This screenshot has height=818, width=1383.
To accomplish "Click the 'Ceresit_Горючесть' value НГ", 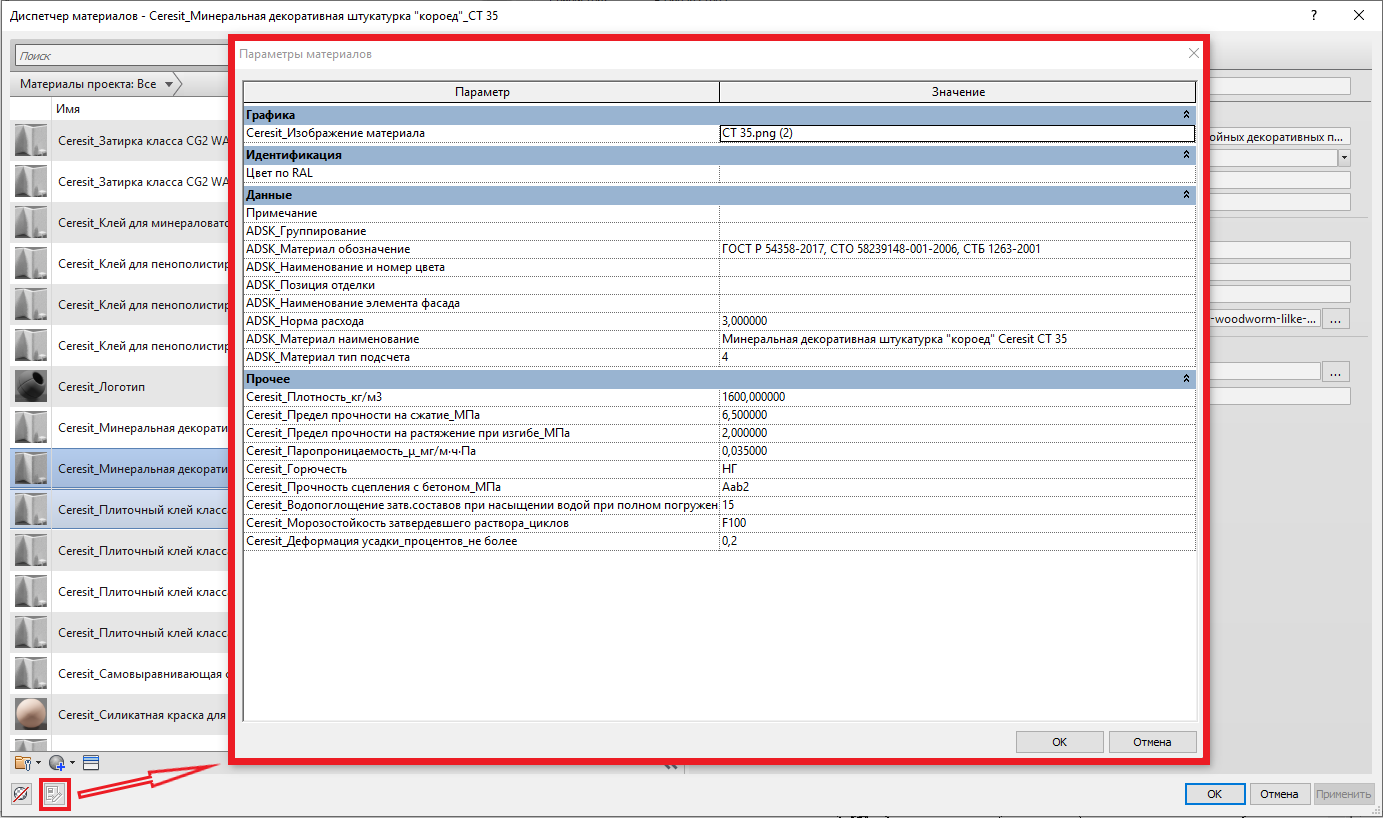I will tap(957, 469).
